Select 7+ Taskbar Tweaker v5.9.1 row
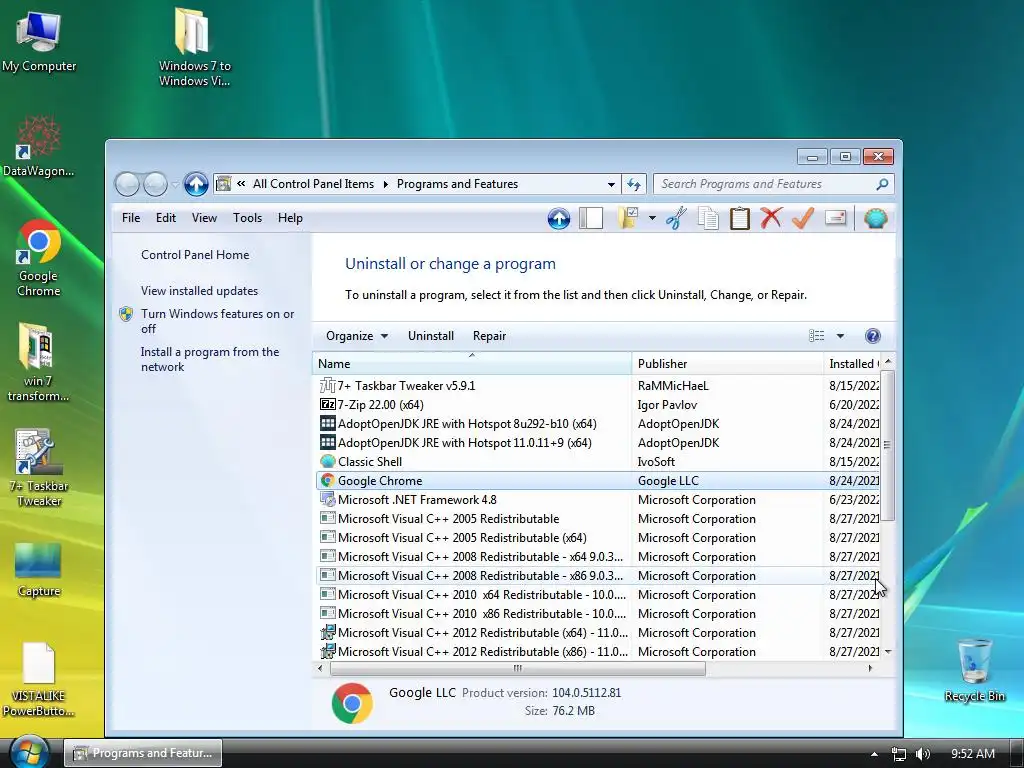This screenshot has height=768, width=1024. click(x=598, y=386)
